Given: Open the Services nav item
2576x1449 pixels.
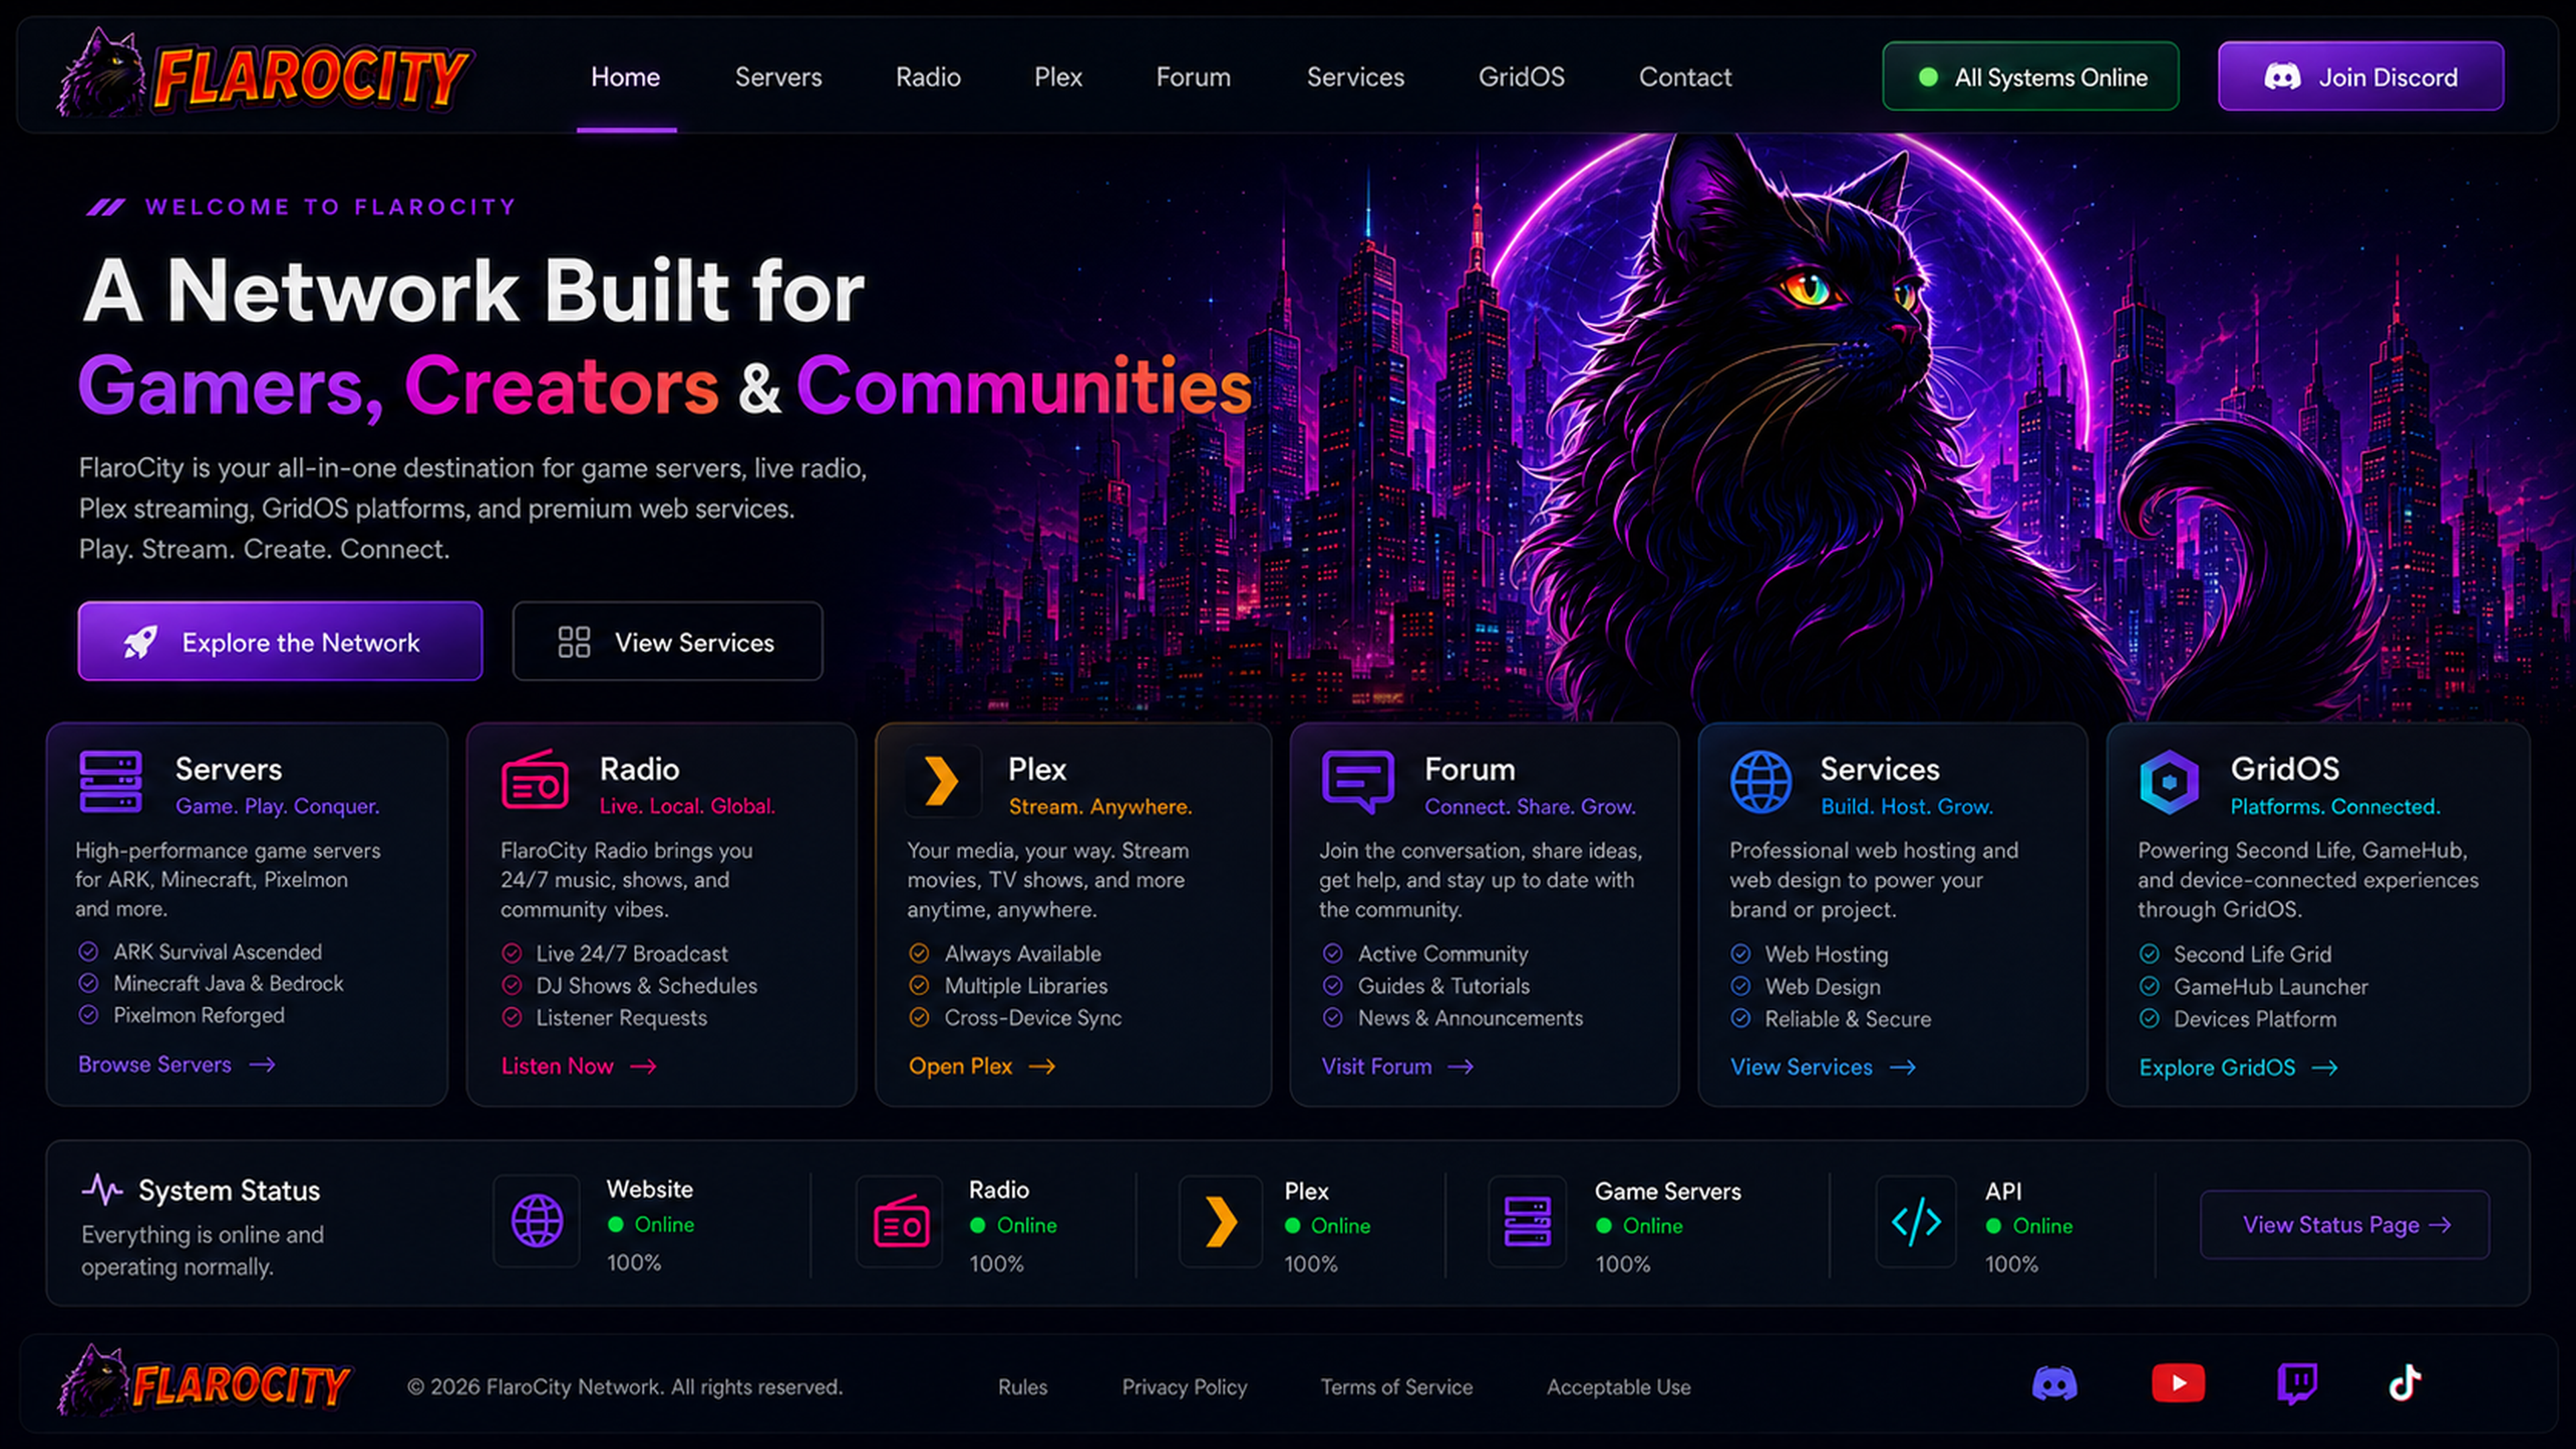Looking at the screenshot, I should [x=1355, y=77].
